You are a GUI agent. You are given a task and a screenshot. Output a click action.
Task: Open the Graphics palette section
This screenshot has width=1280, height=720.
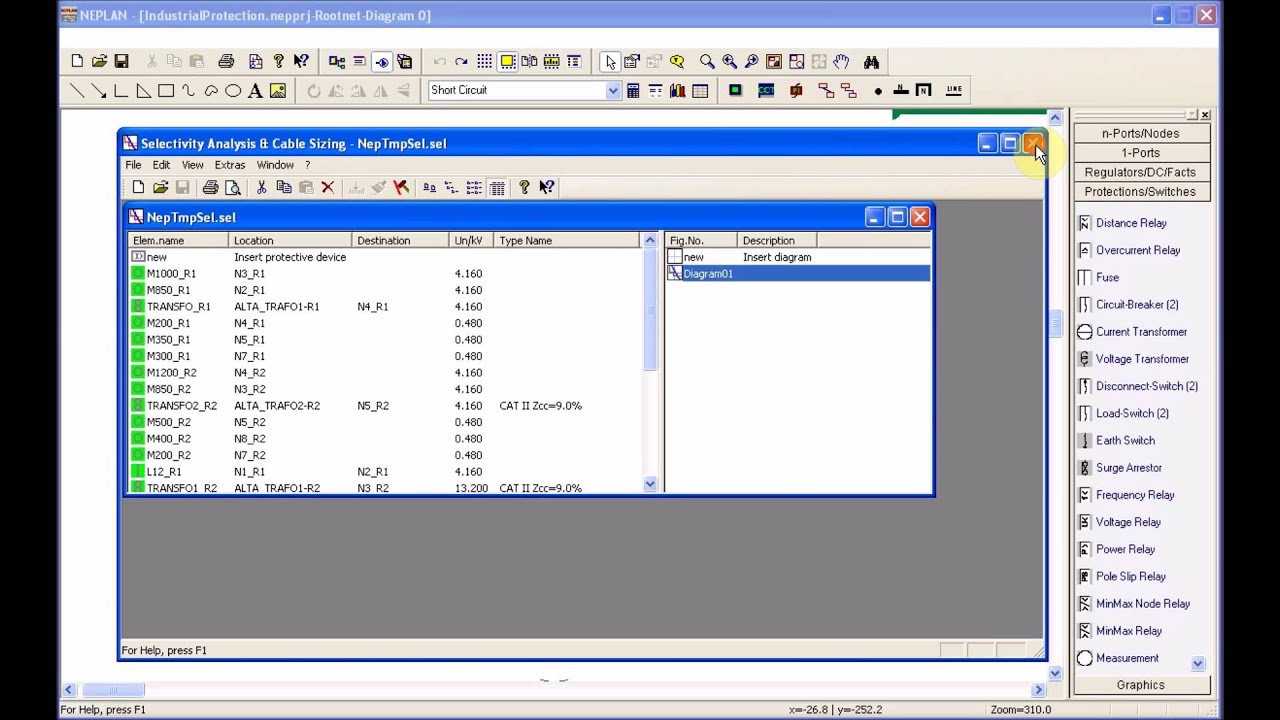pyautogui.click(x=1140, y=685)
